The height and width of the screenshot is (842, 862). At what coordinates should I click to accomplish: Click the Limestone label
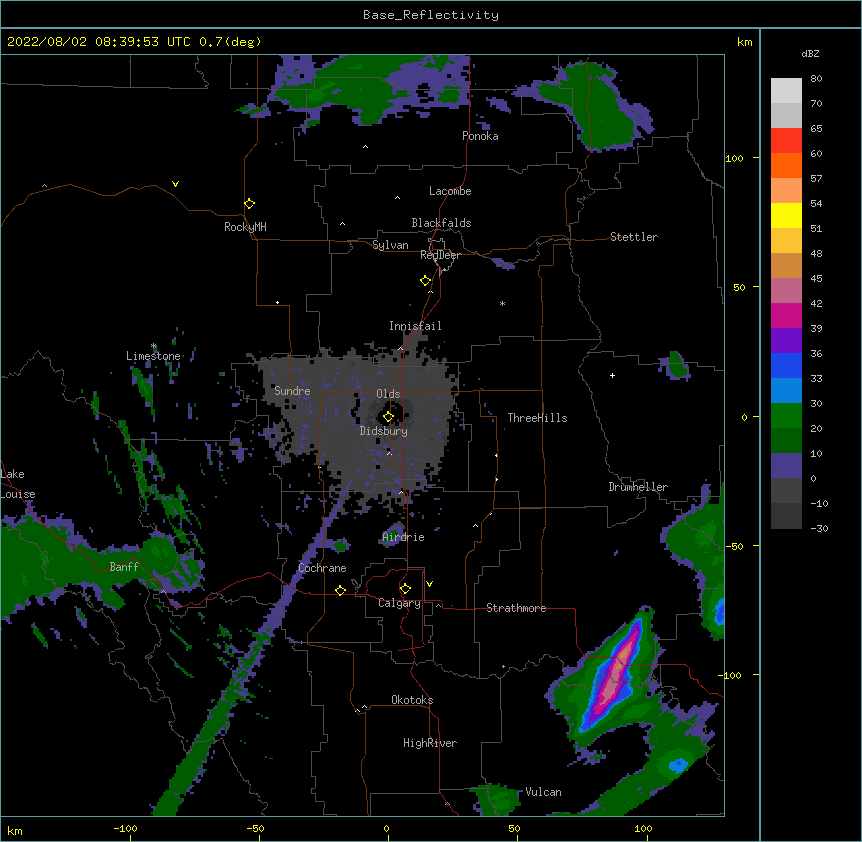pos(153,356)
